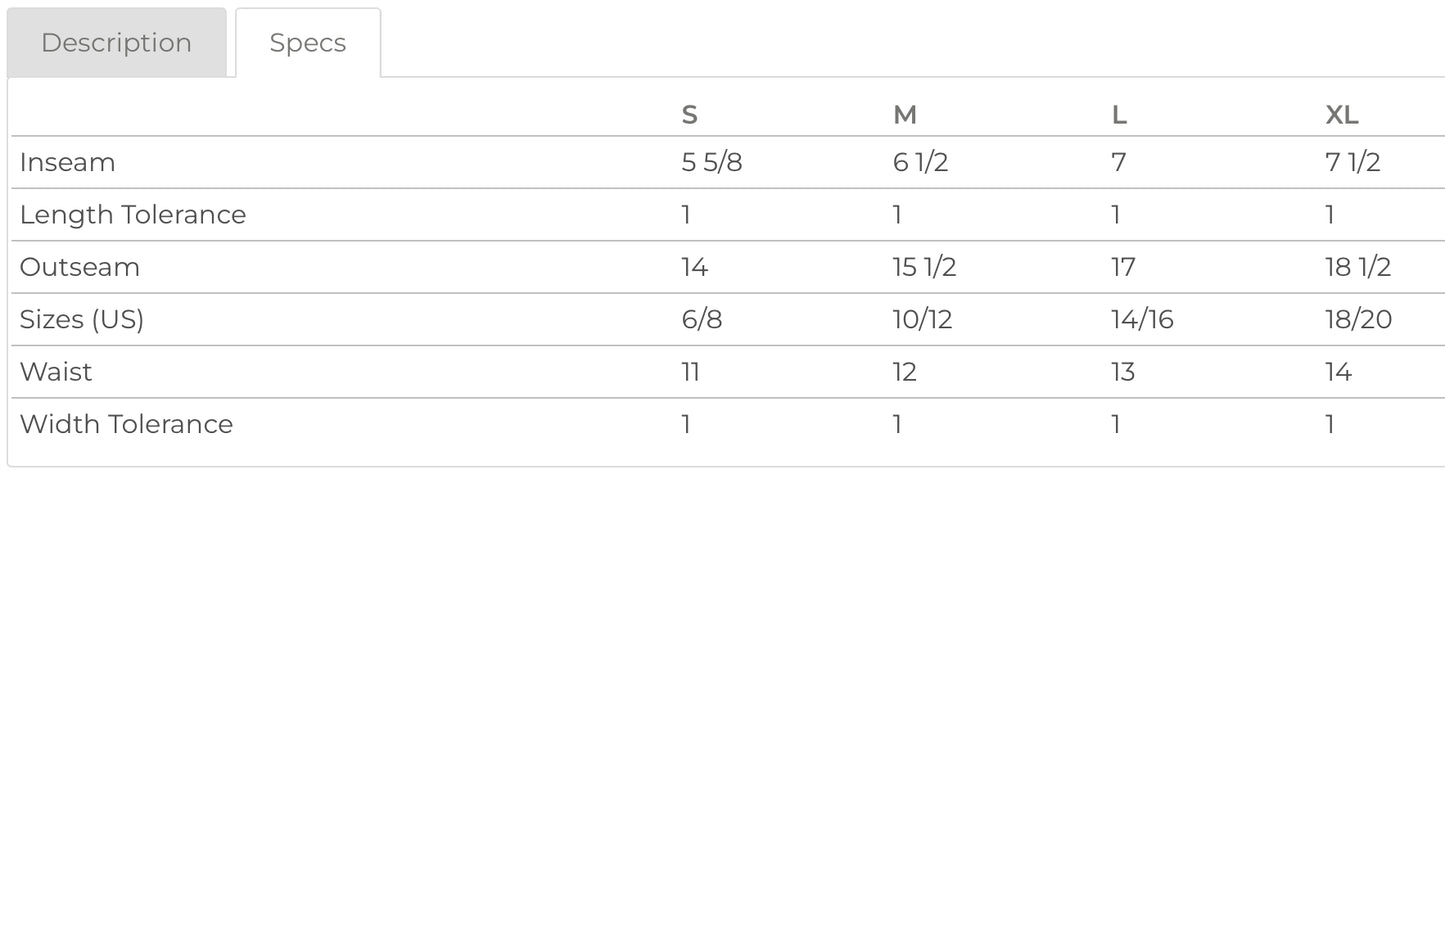The image size is (1445, 948).
Task: Select the 14/16 US size cell
Action: (x=1142, y=319)
